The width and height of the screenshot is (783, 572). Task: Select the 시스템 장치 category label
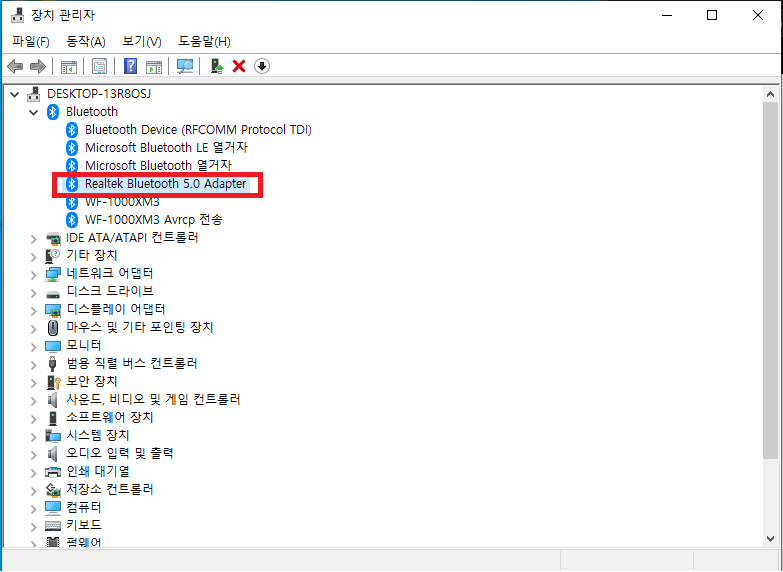[x=98, y=435]
